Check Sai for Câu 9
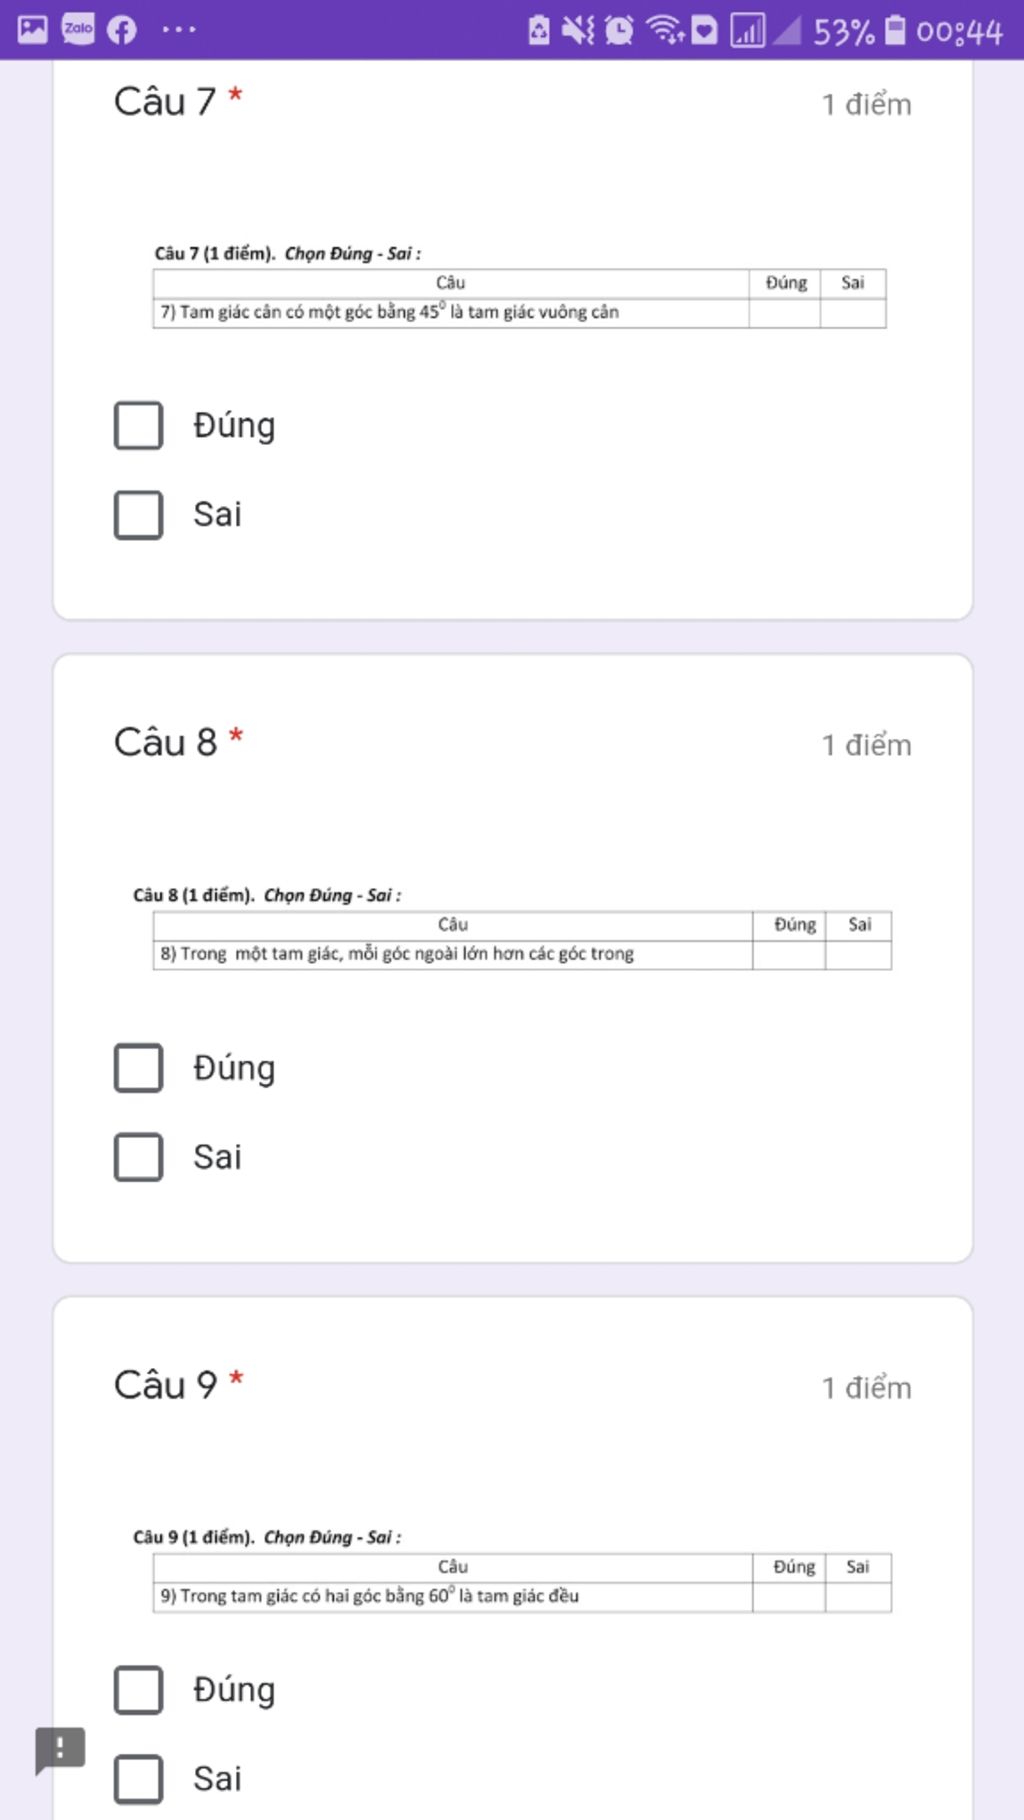The height and width of the screenshot is (1820, 1024). click(139, 1779)
